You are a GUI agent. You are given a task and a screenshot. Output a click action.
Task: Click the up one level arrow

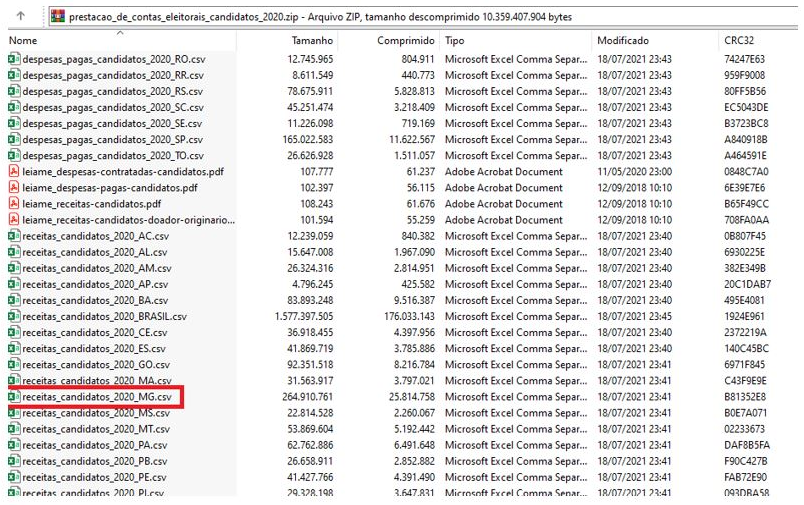[20, 16]
